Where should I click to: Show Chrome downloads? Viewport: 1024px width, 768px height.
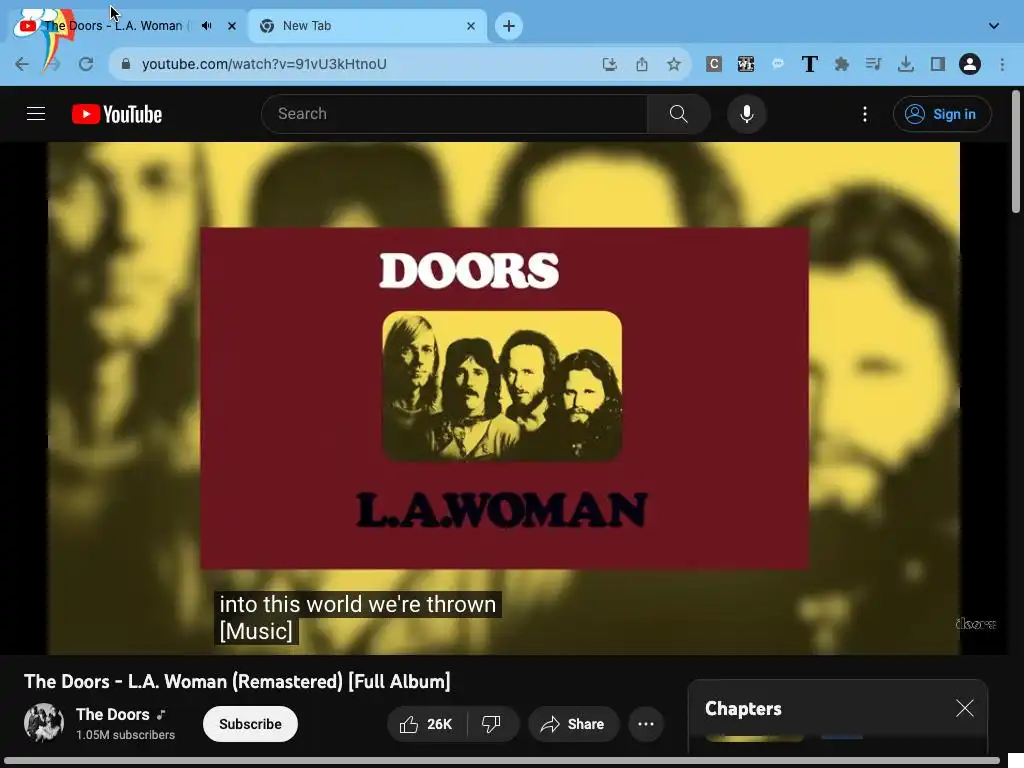click(x=906, y=64)
